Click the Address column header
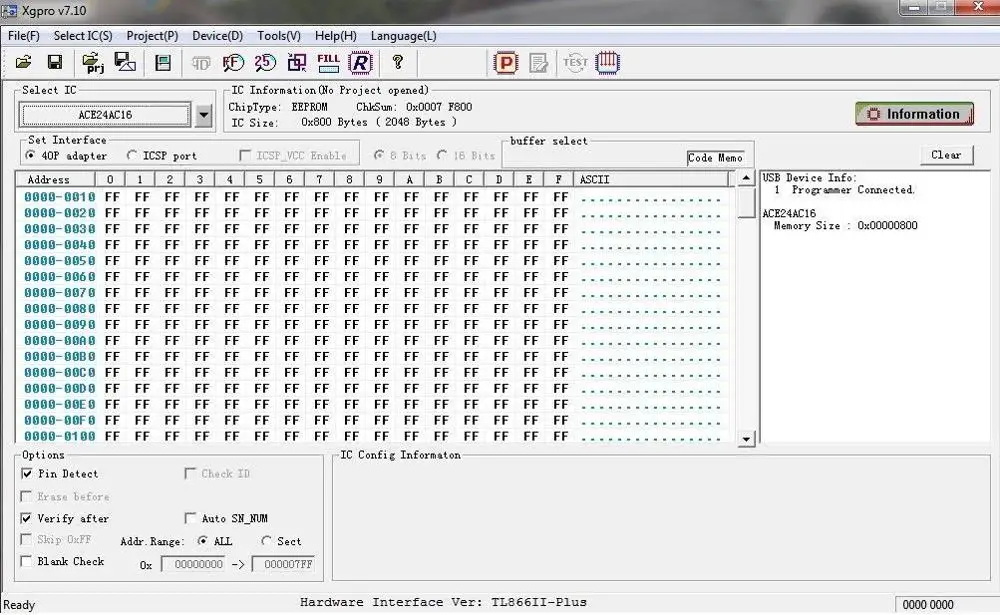Image resolution: width=1000 pixels, height=615 pixels. (55, 179)
